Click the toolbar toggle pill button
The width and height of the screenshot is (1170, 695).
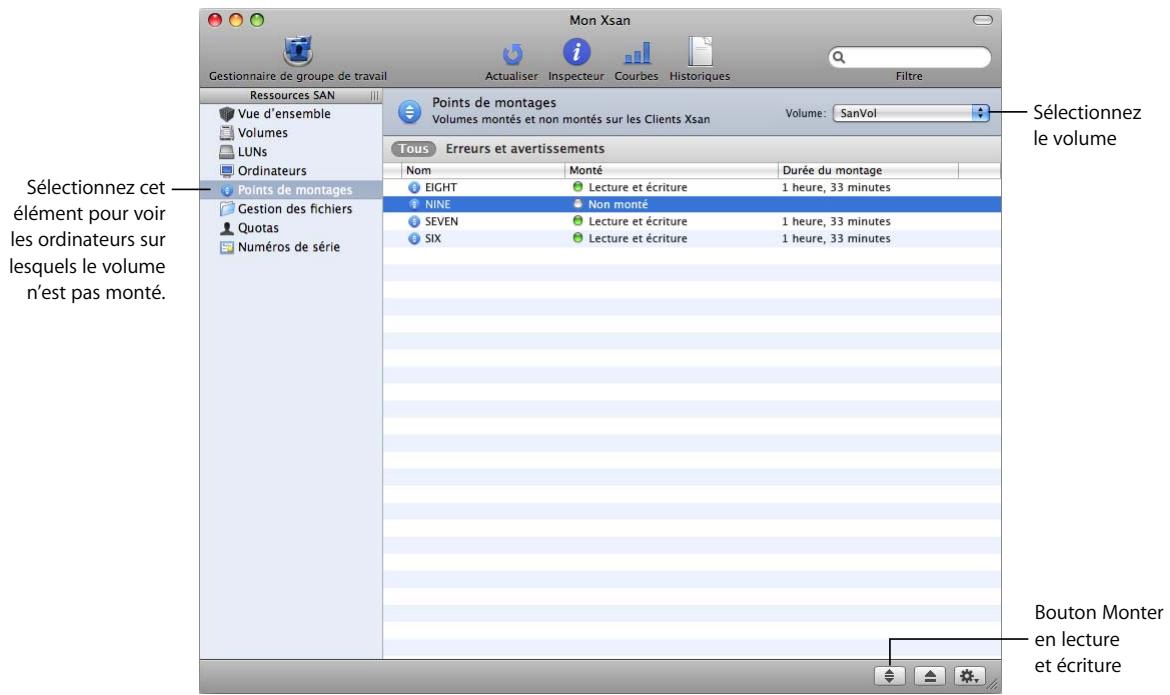coord(983,20)
